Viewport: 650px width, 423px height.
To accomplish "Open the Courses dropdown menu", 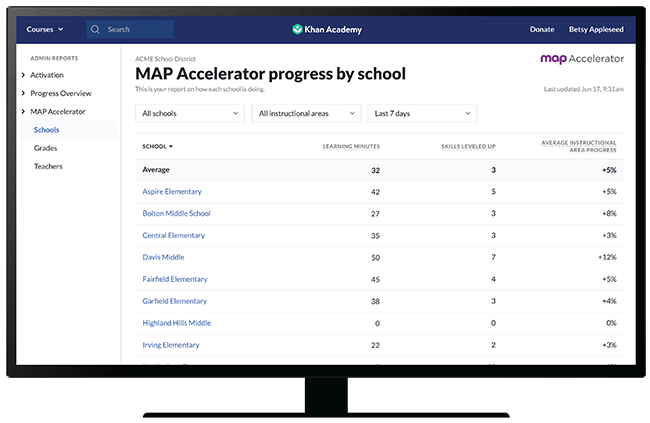I will click(x=45, y=29).
